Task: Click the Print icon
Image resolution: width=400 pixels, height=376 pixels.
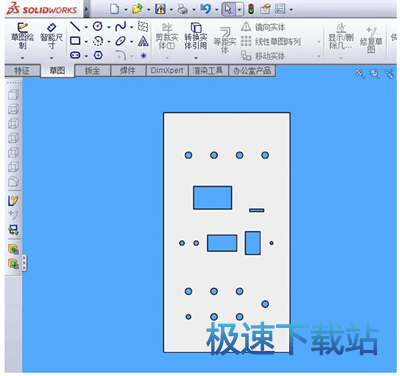Action: pyautogui.click(x=182, y=9)
